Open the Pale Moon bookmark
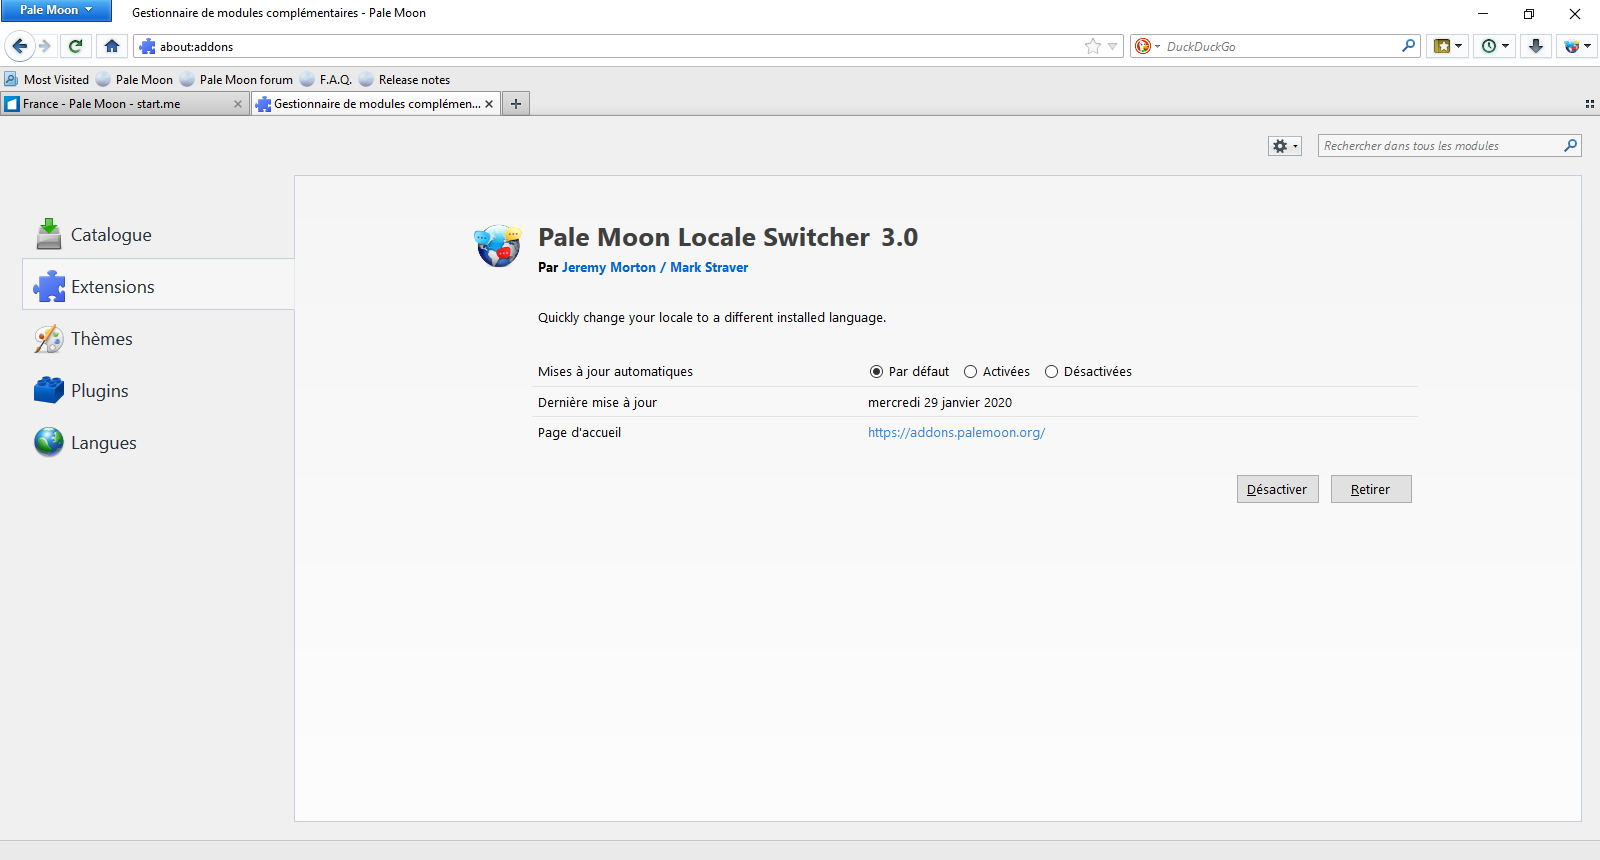1600x860 pixels. click(x=134, y=79)
